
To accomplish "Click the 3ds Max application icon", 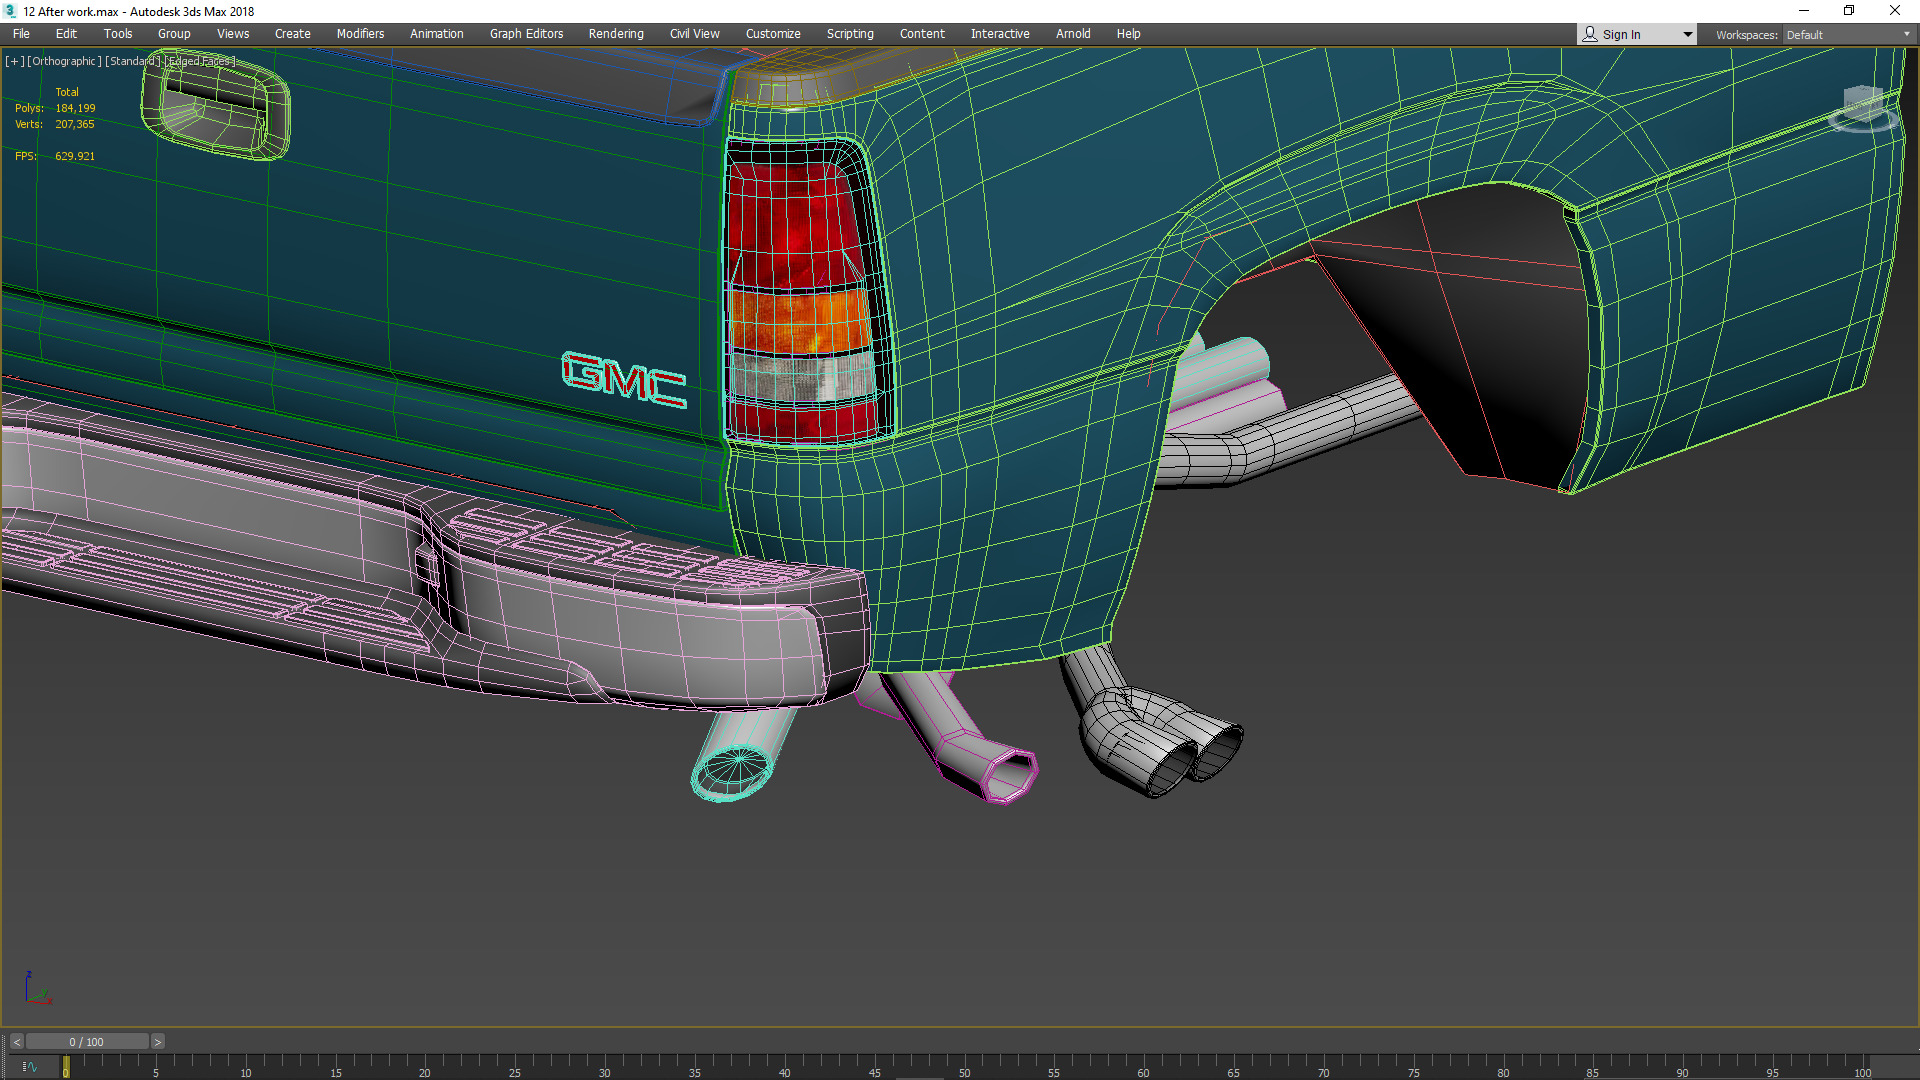I will coord(10,11).
